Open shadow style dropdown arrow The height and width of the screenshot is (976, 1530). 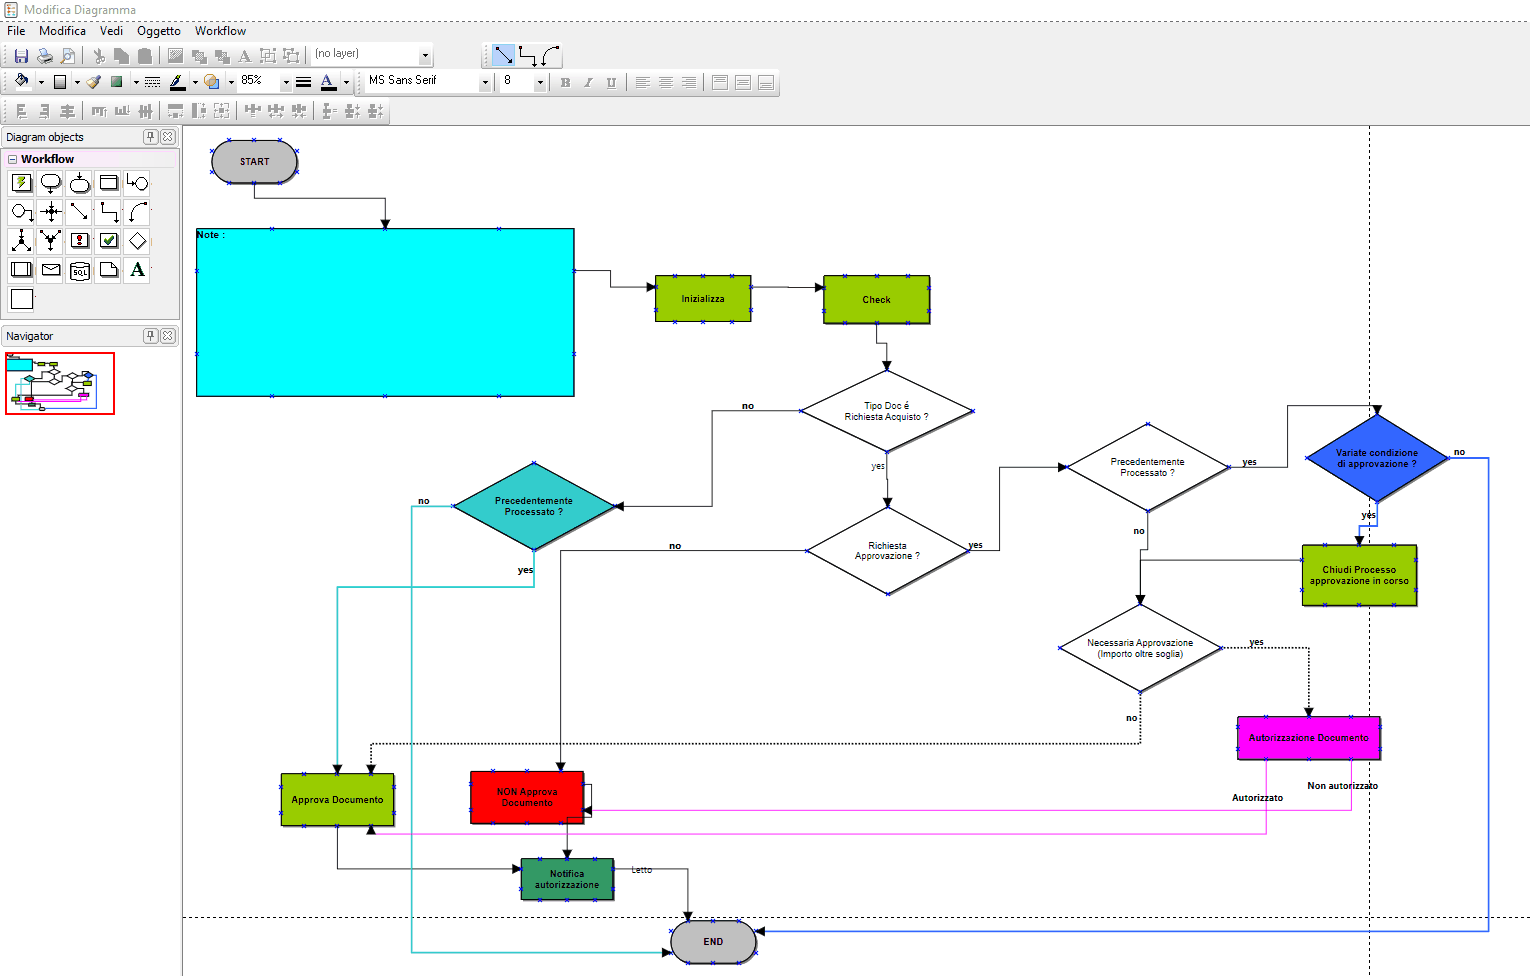tap(136, 82)
